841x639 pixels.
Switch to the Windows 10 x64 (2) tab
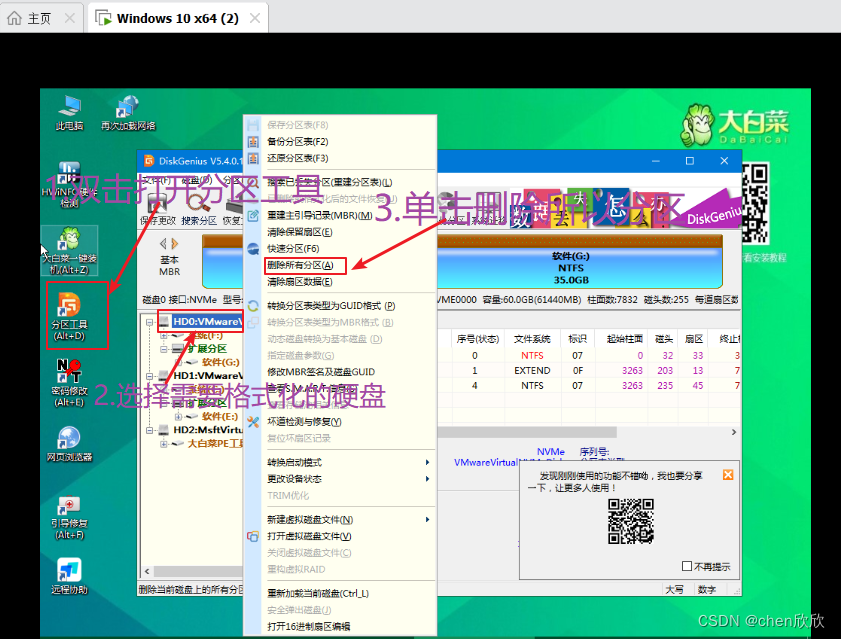tap(178, 18)
